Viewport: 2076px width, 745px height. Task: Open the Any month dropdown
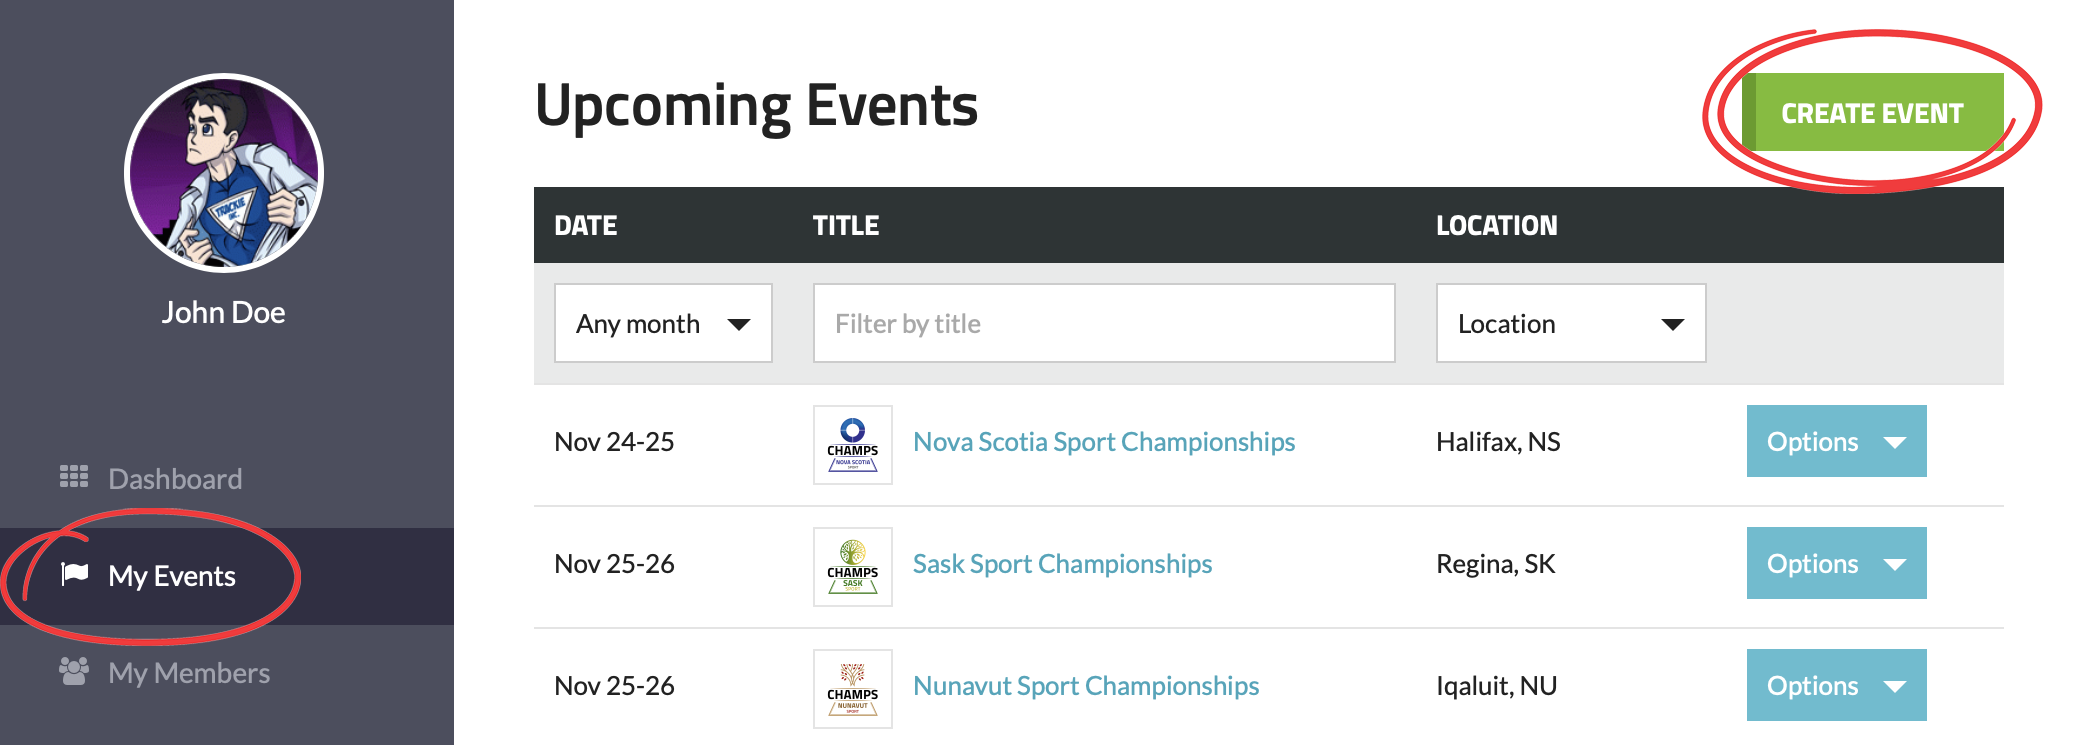tap(663, 324)
